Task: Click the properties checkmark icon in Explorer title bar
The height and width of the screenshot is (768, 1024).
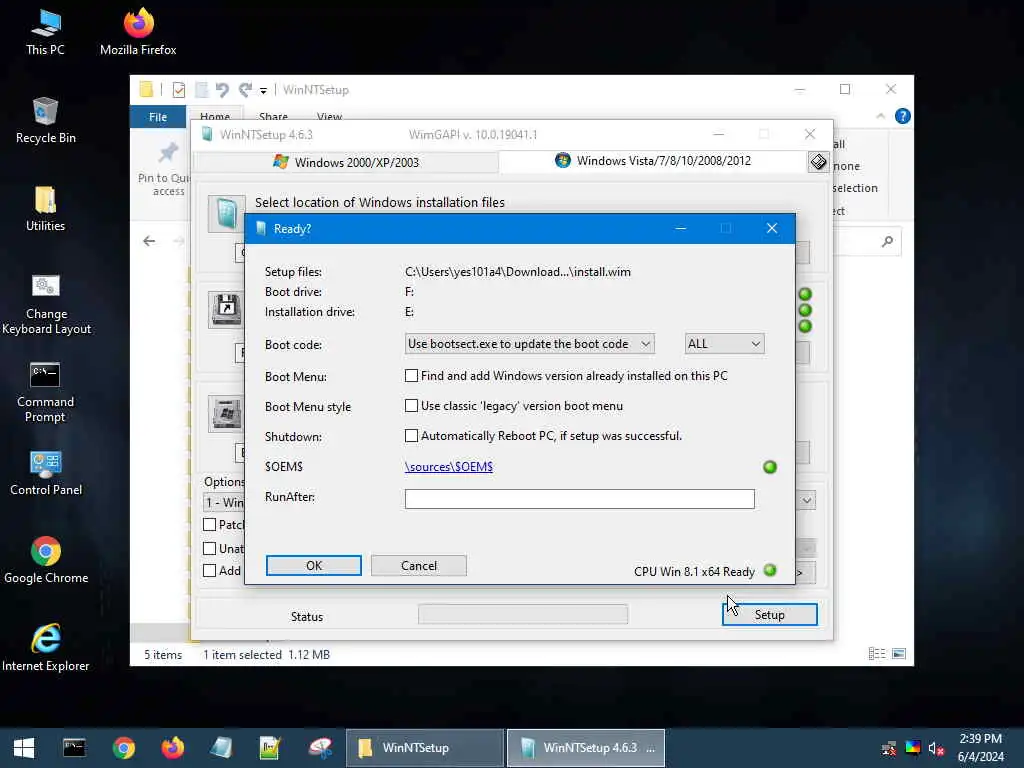Action: pos(179,89)
